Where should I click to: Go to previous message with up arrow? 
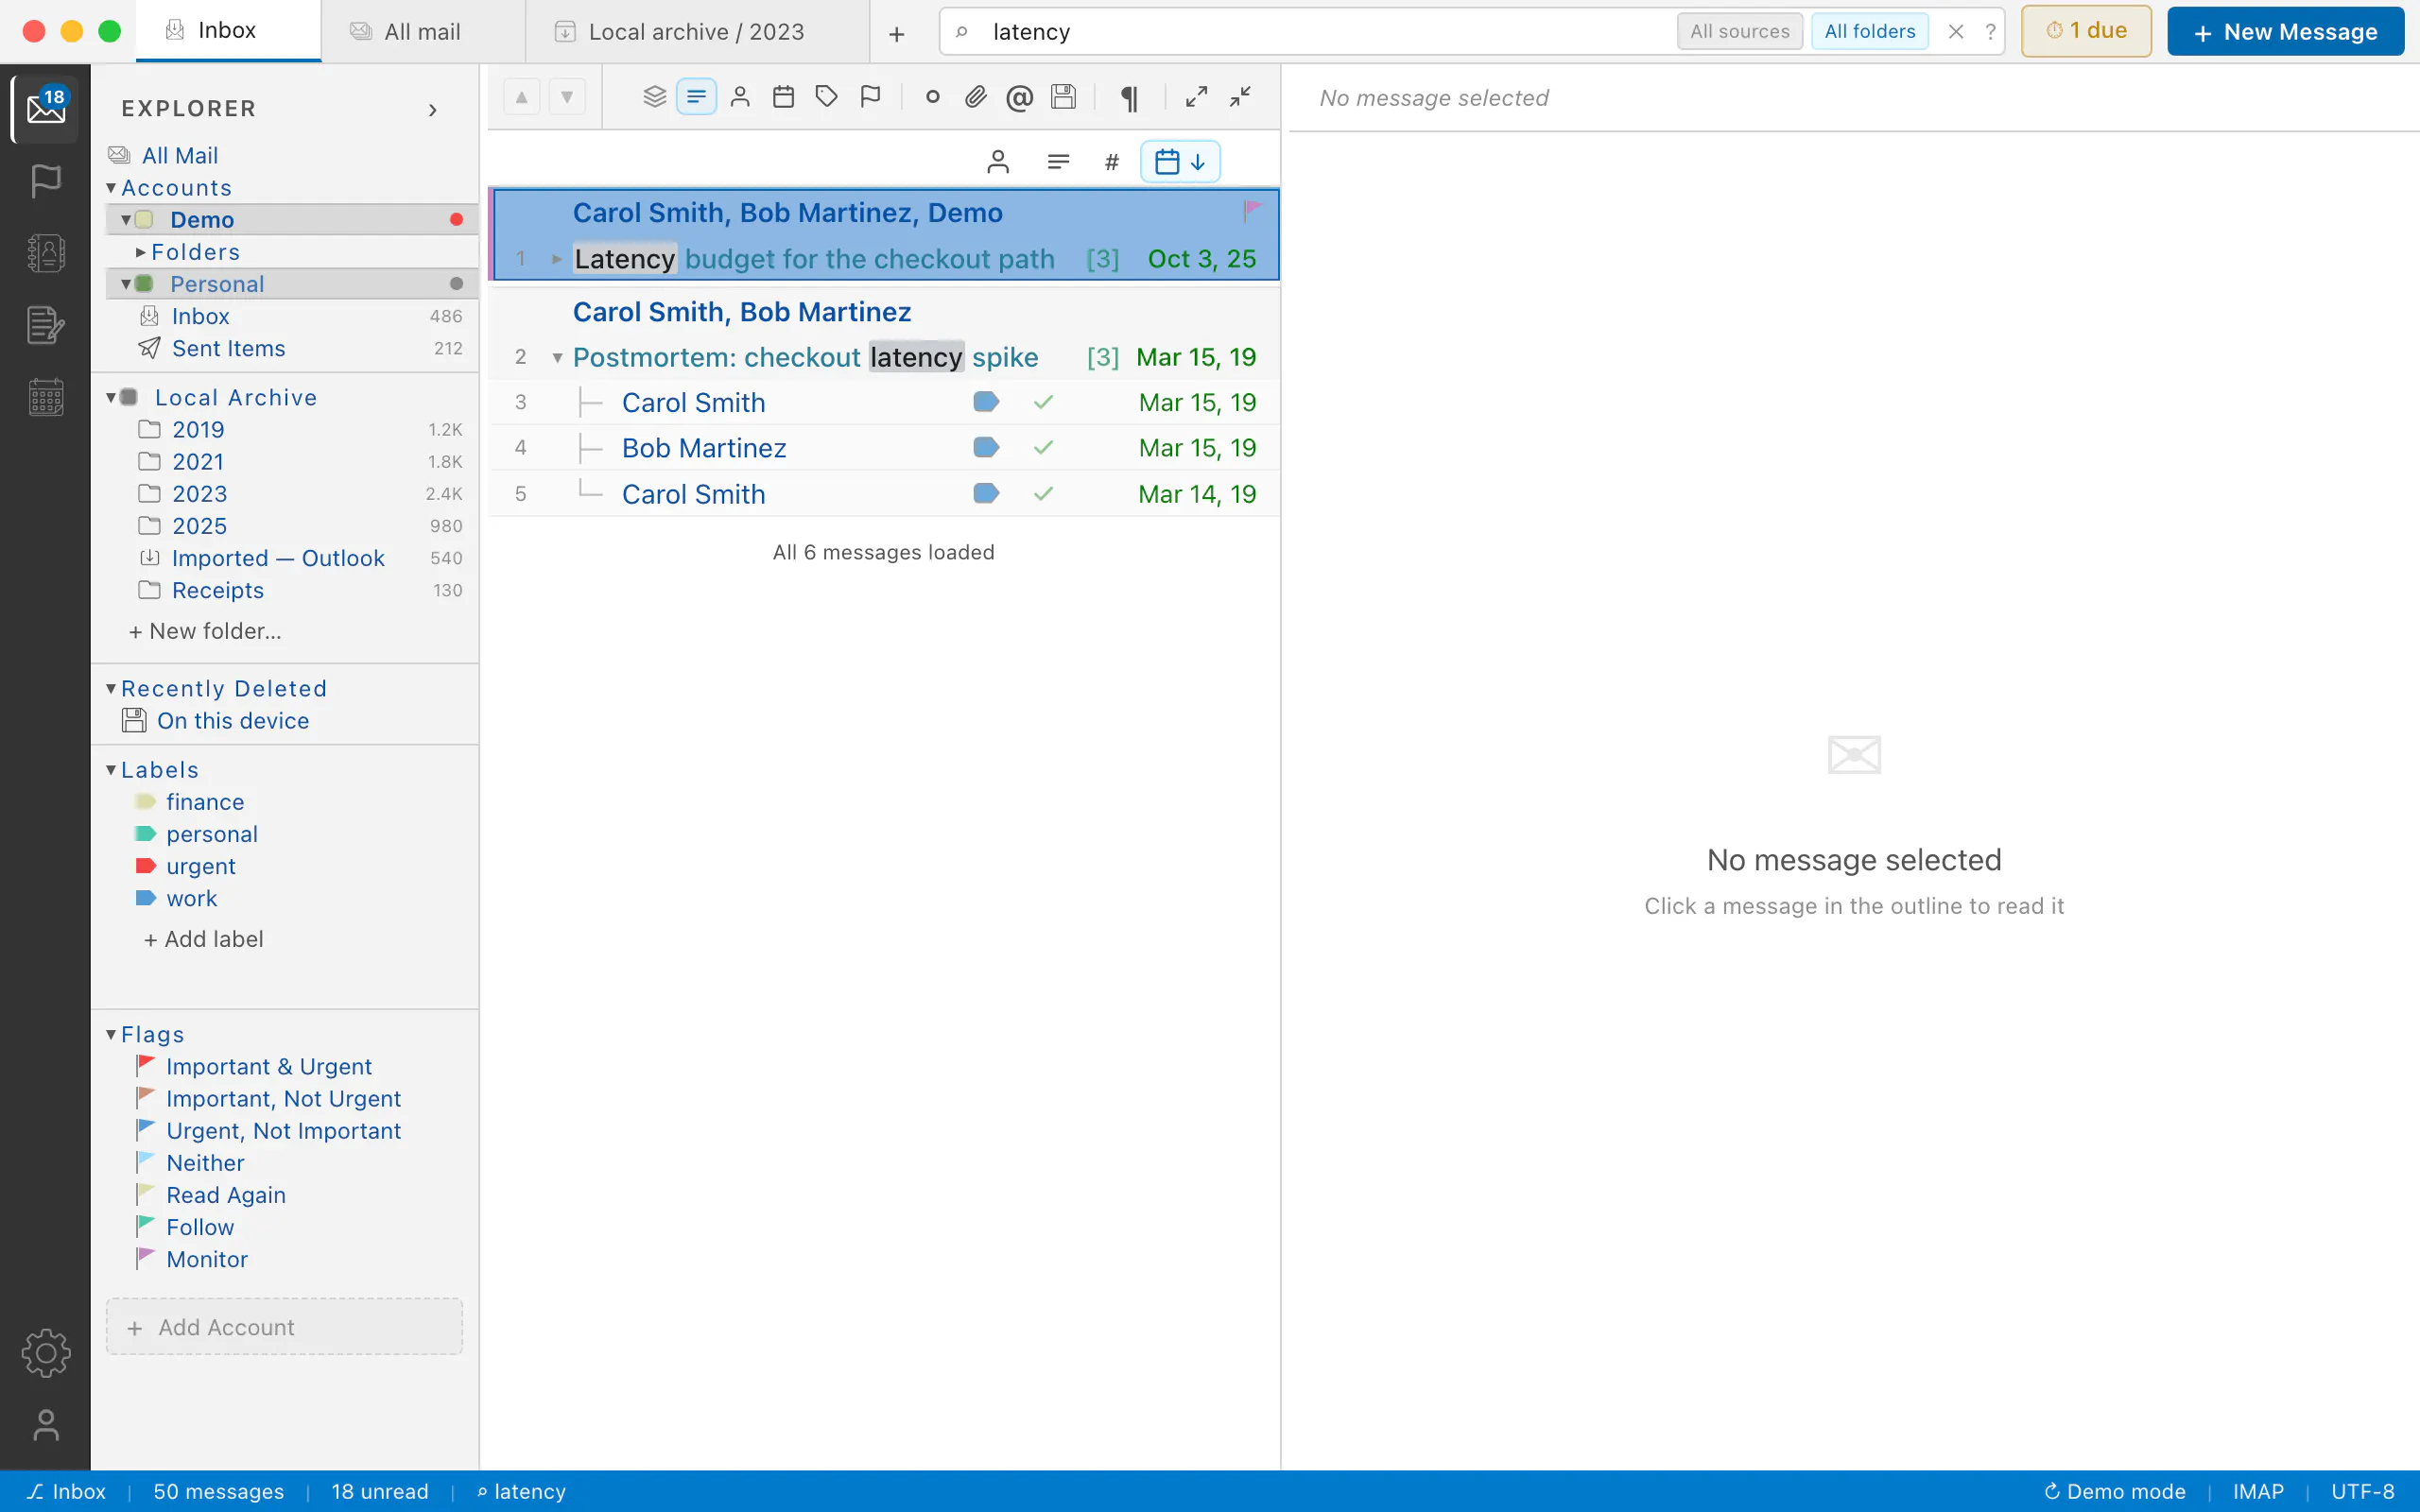pyautogui.click(x=521, y=97)
